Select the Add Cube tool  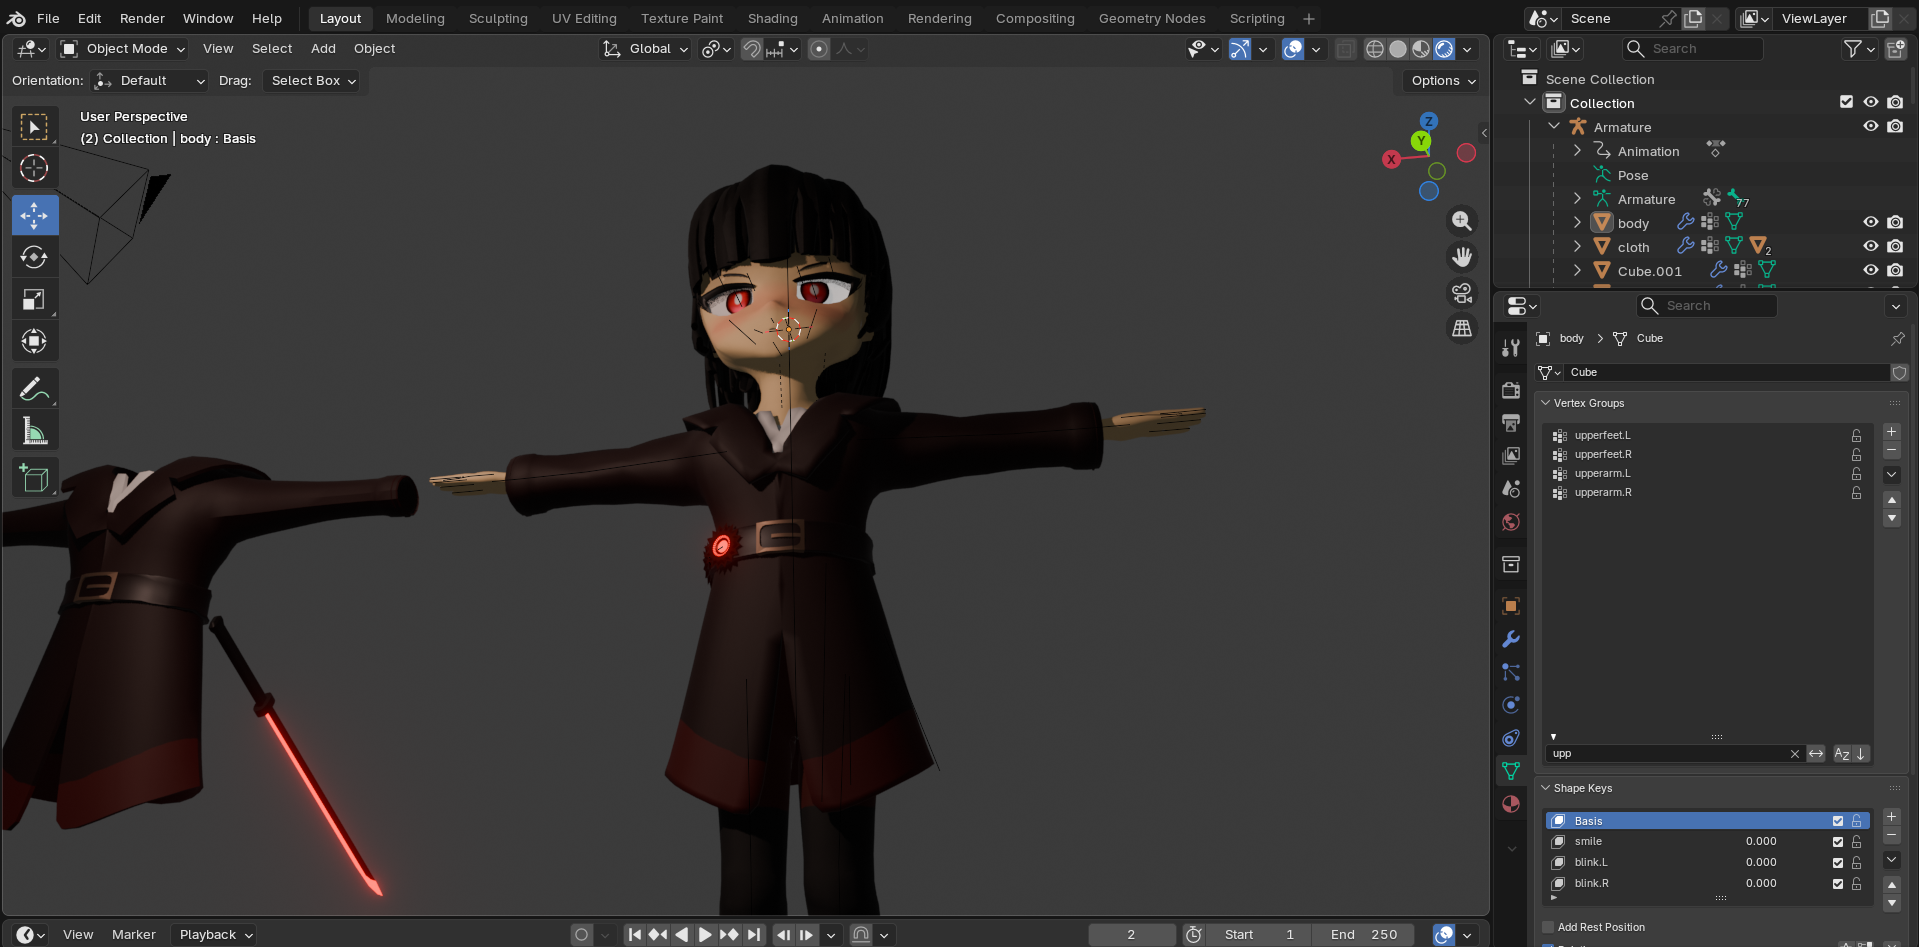click(x=34, y=478)
